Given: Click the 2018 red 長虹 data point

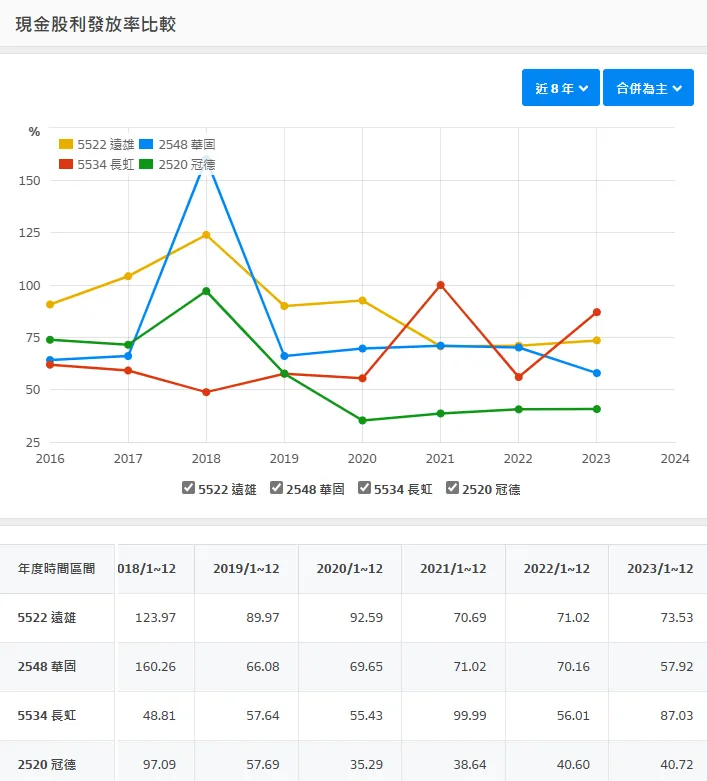Looking at the screenshot, I should pos(206,392).
